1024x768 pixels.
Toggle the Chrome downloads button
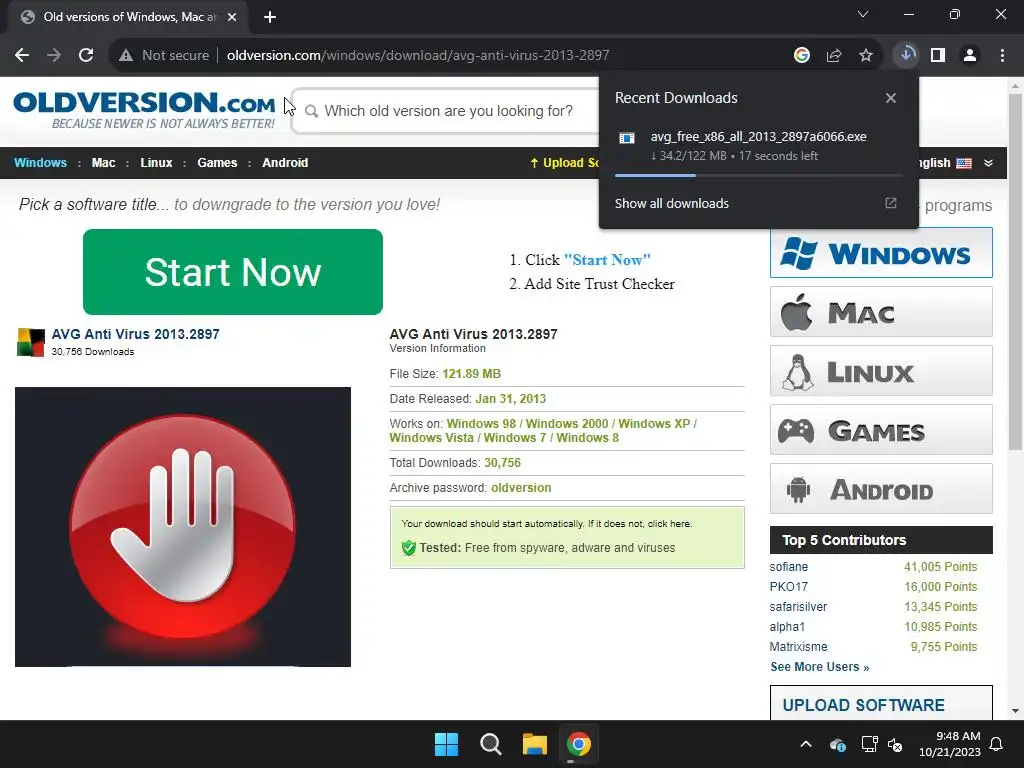pos(906,55)
